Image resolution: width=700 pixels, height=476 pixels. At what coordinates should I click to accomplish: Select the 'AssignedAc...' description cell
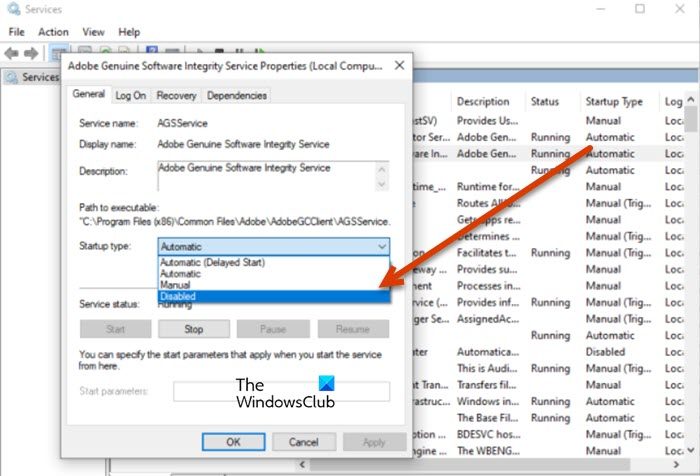click(x=488, y=319)
